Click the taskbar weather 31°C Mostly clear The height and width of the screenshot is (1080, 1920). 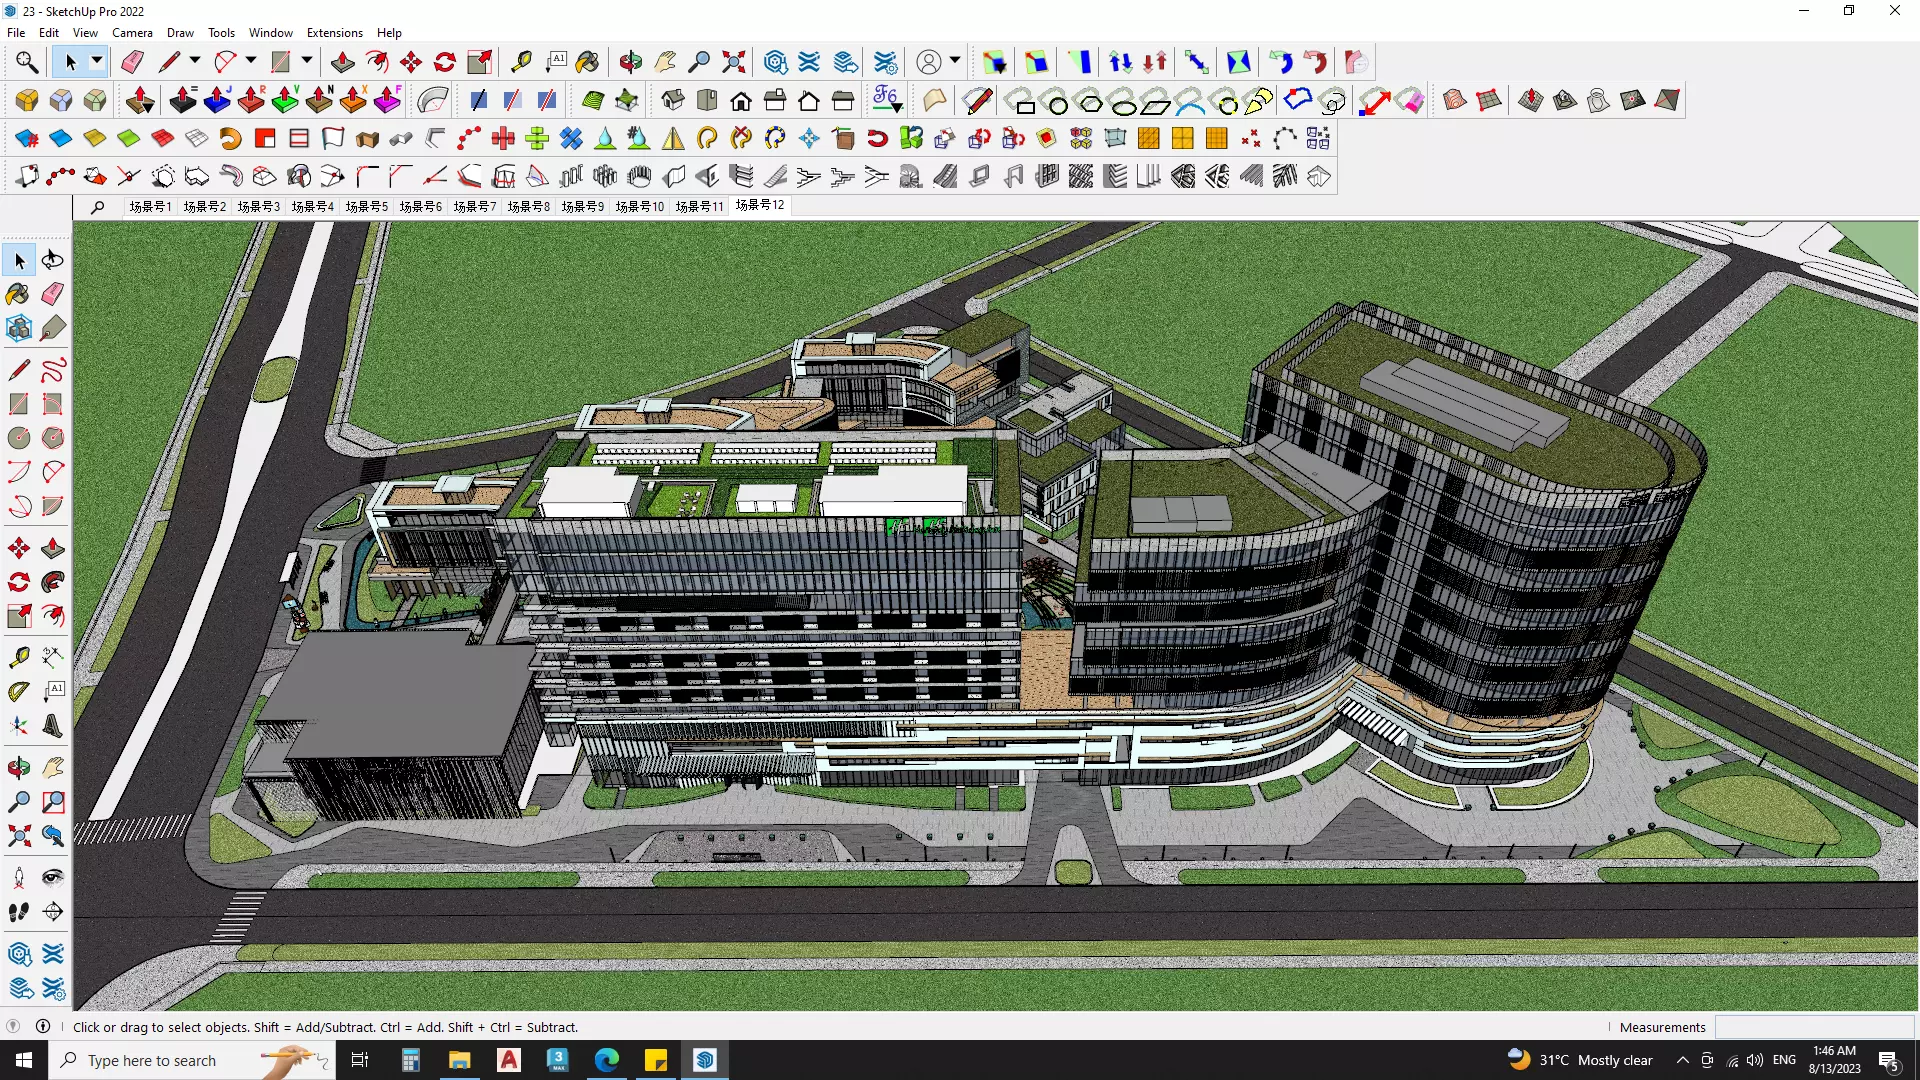pyautogui.click(x=1580, y=1060)
